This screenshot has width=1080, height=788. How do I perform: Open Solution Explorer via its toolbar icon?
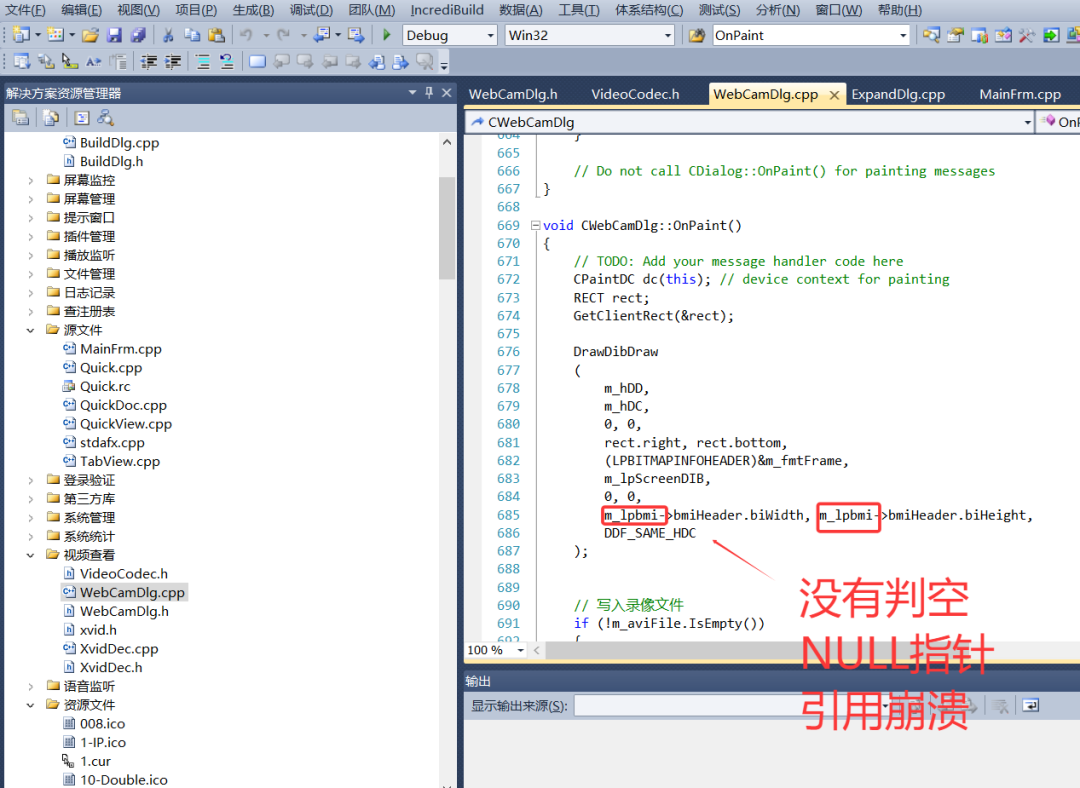931,34
